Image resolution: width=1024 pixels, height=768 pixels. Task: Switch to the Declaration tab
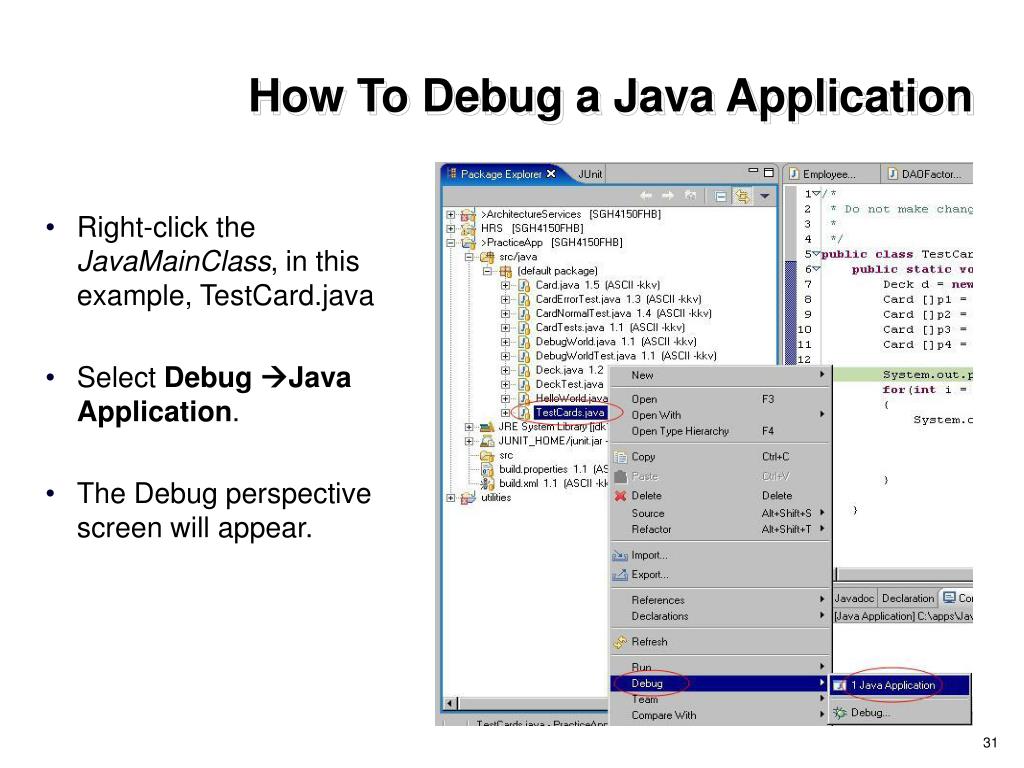click(907, 598)
